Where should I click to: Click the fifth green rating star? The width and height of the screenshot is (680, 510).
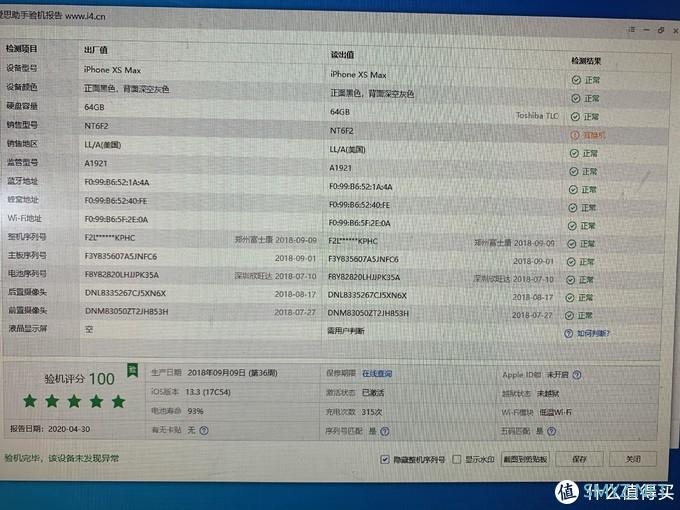pos(118,401)
